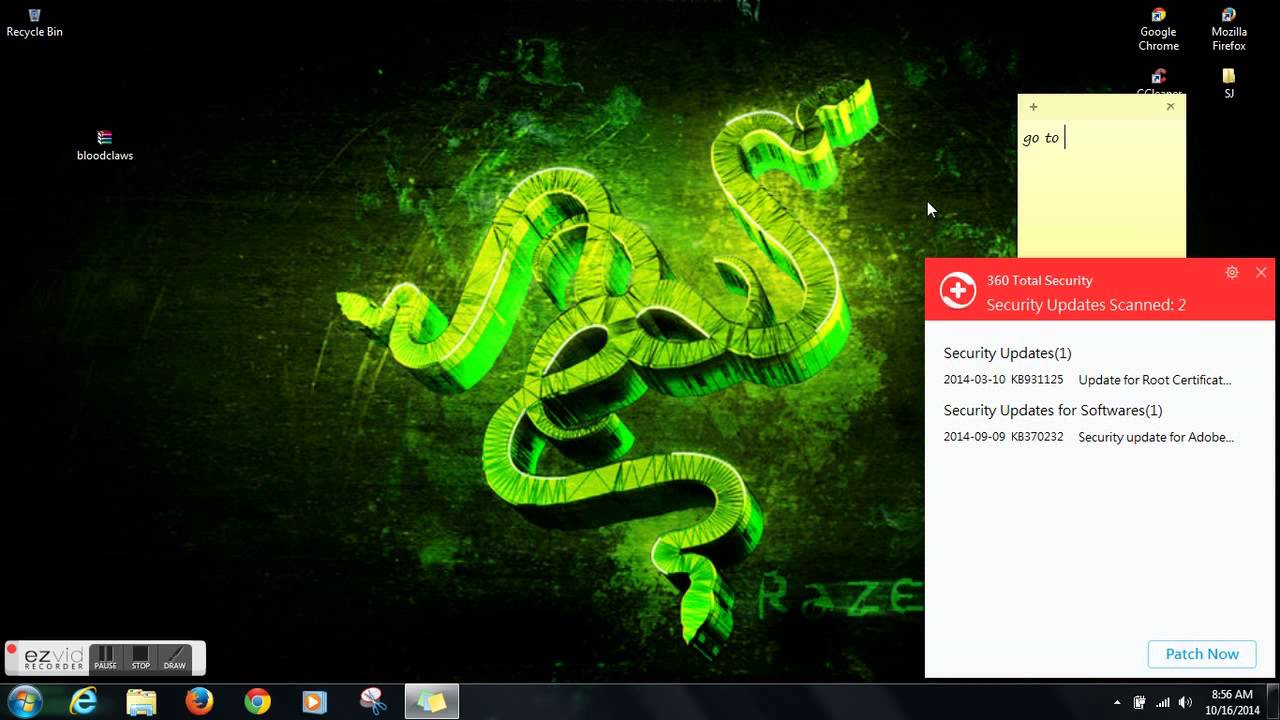Open Windows Media Player from taskbar

pyautogui.click(x=314, y=702)
